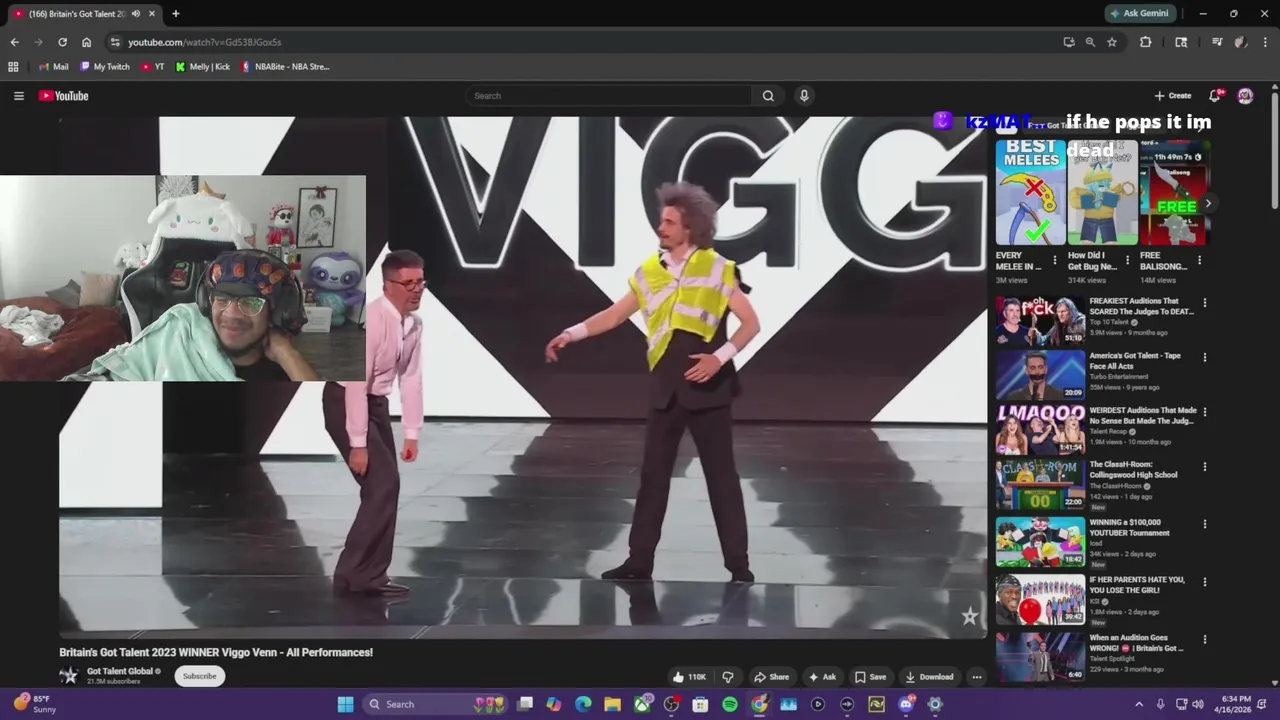Open the Chrome home page button

tap(86, 42)
